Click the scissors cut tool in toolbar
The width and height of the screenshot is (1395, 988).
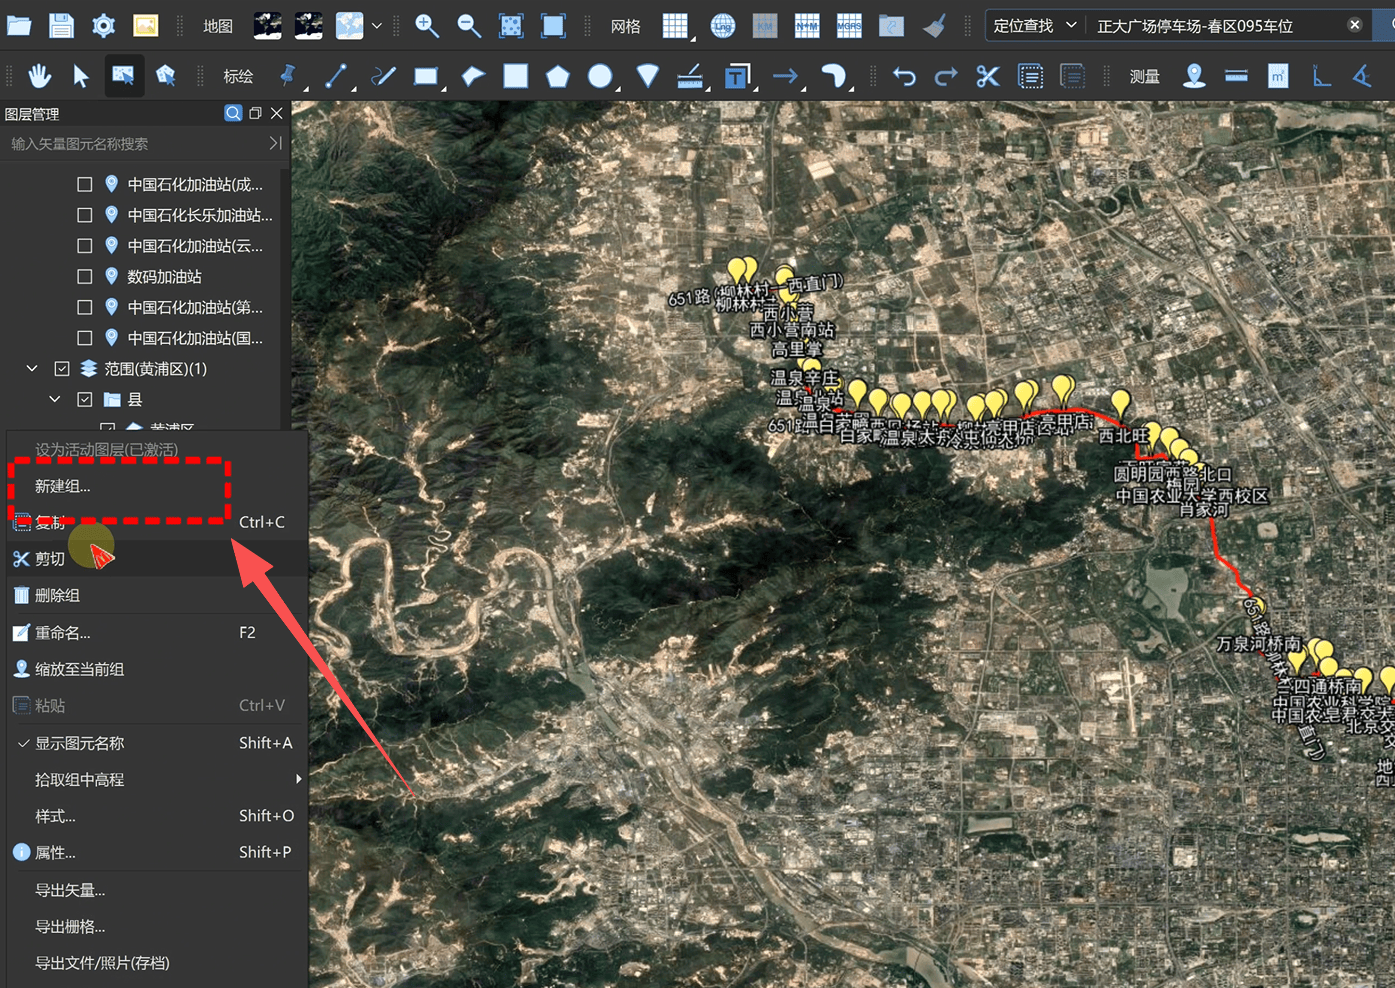point(988,76)
